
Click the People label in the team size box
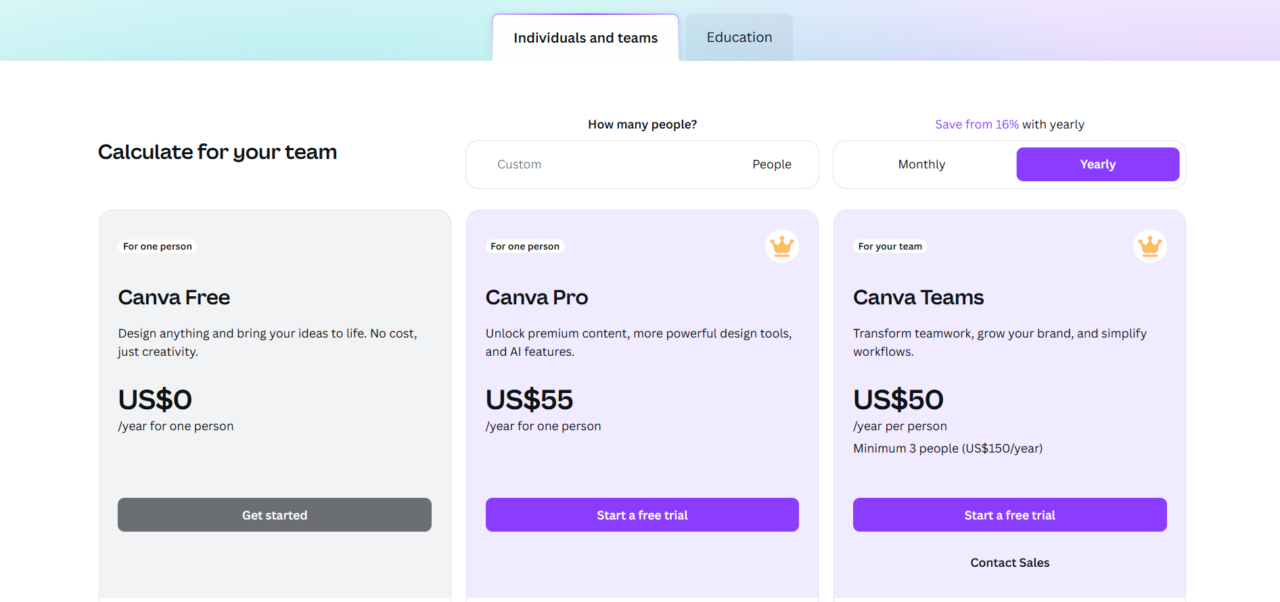click(771, 163)
